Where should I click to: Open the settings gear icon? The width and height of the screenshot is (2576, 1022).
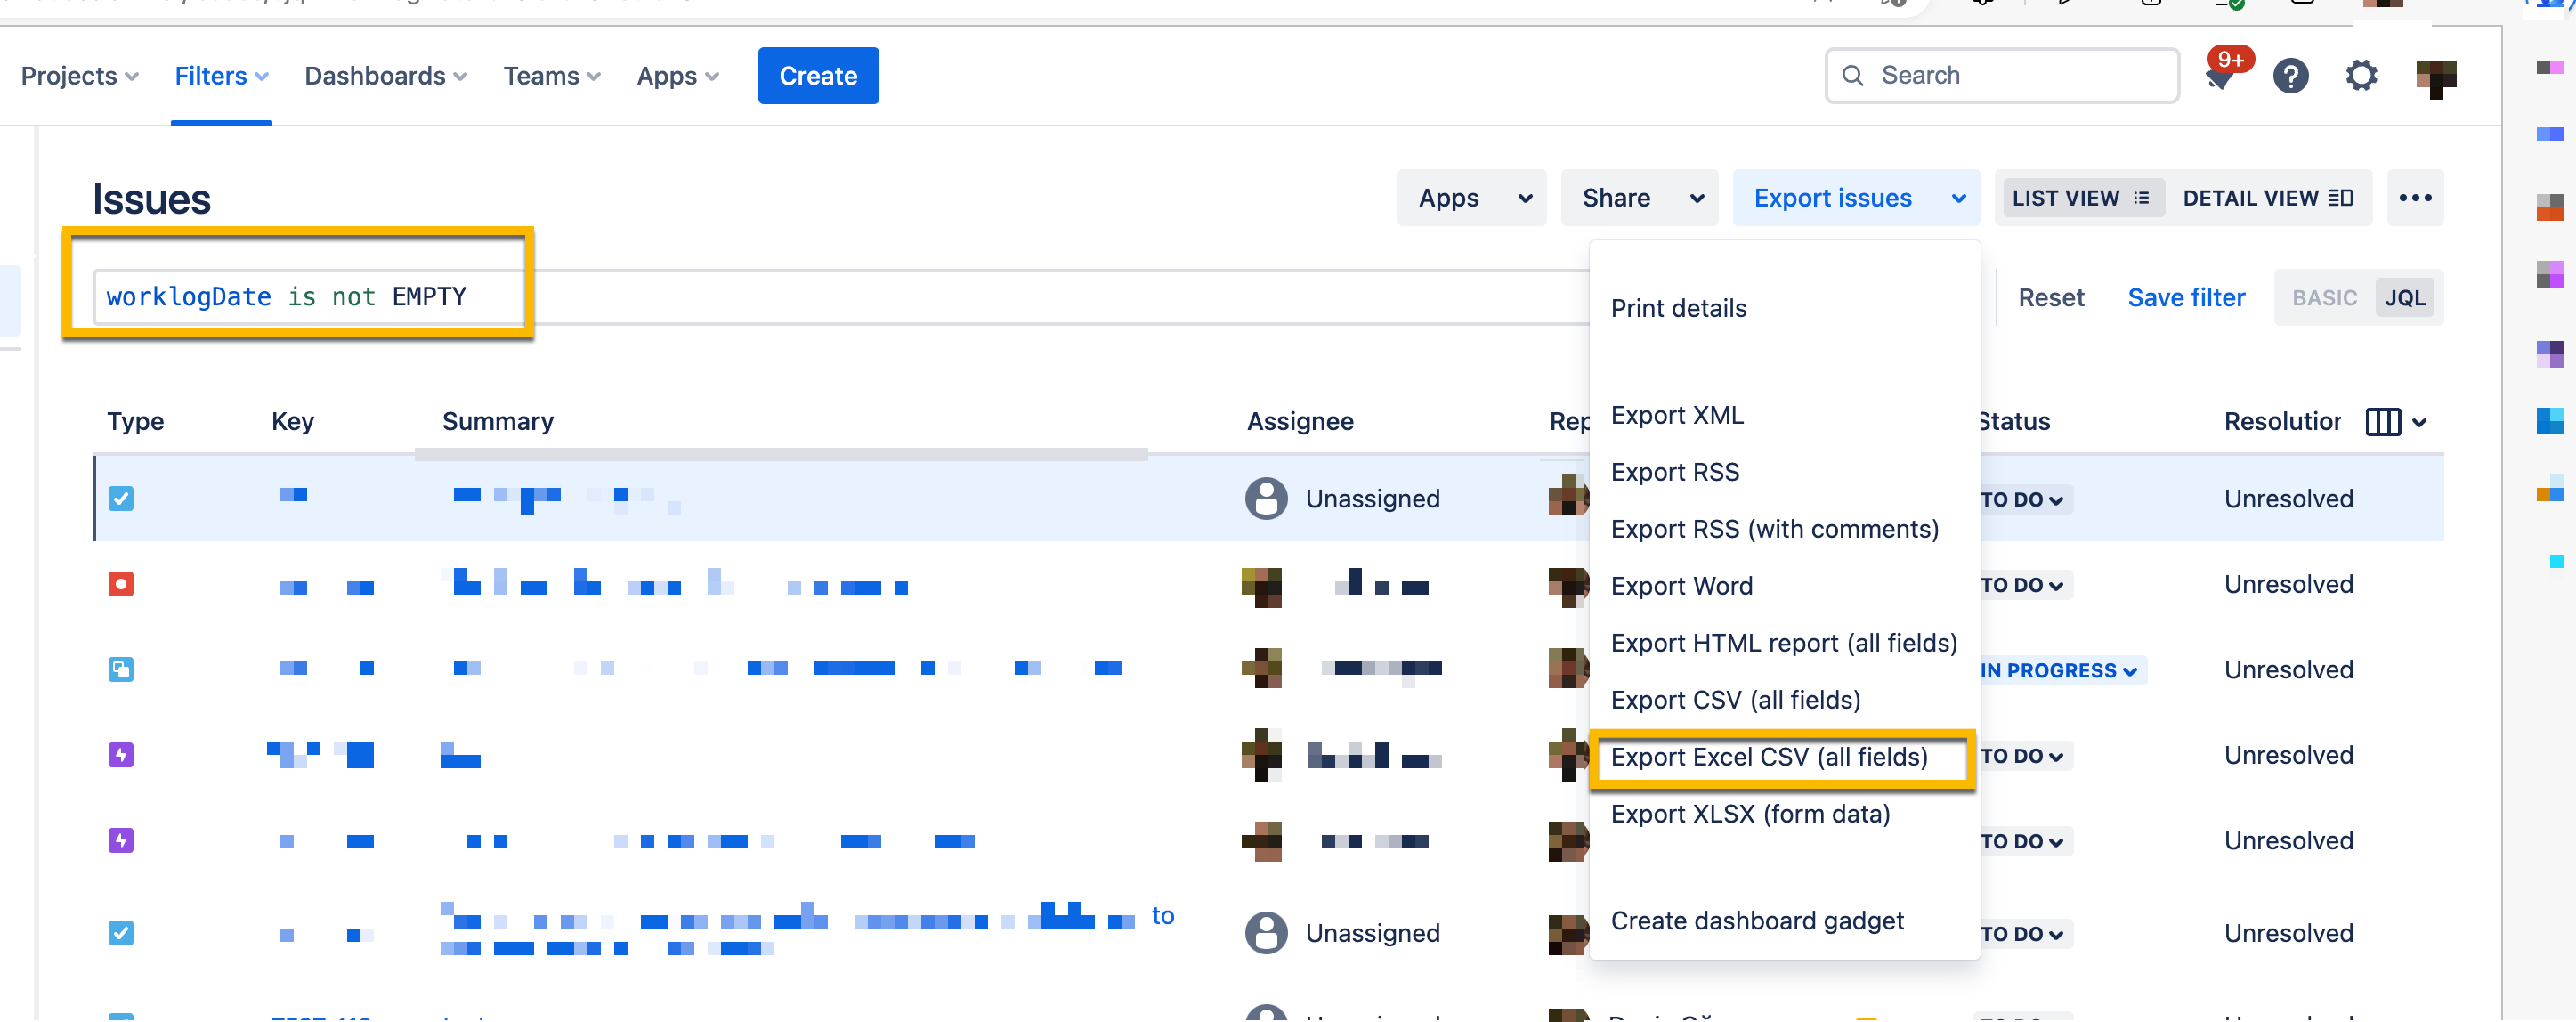[x=2361, y=76]
